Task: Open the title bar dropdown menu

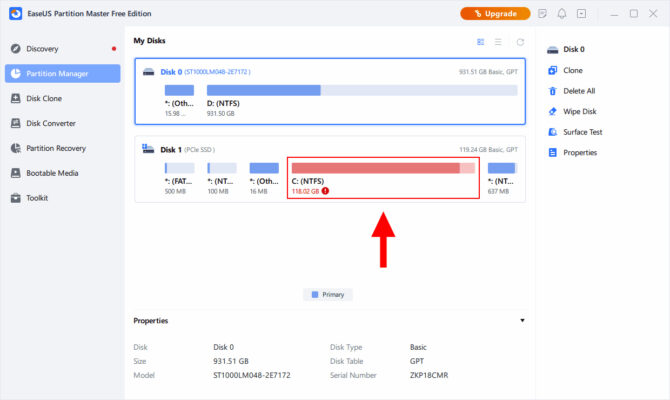Action: (583, 14)
